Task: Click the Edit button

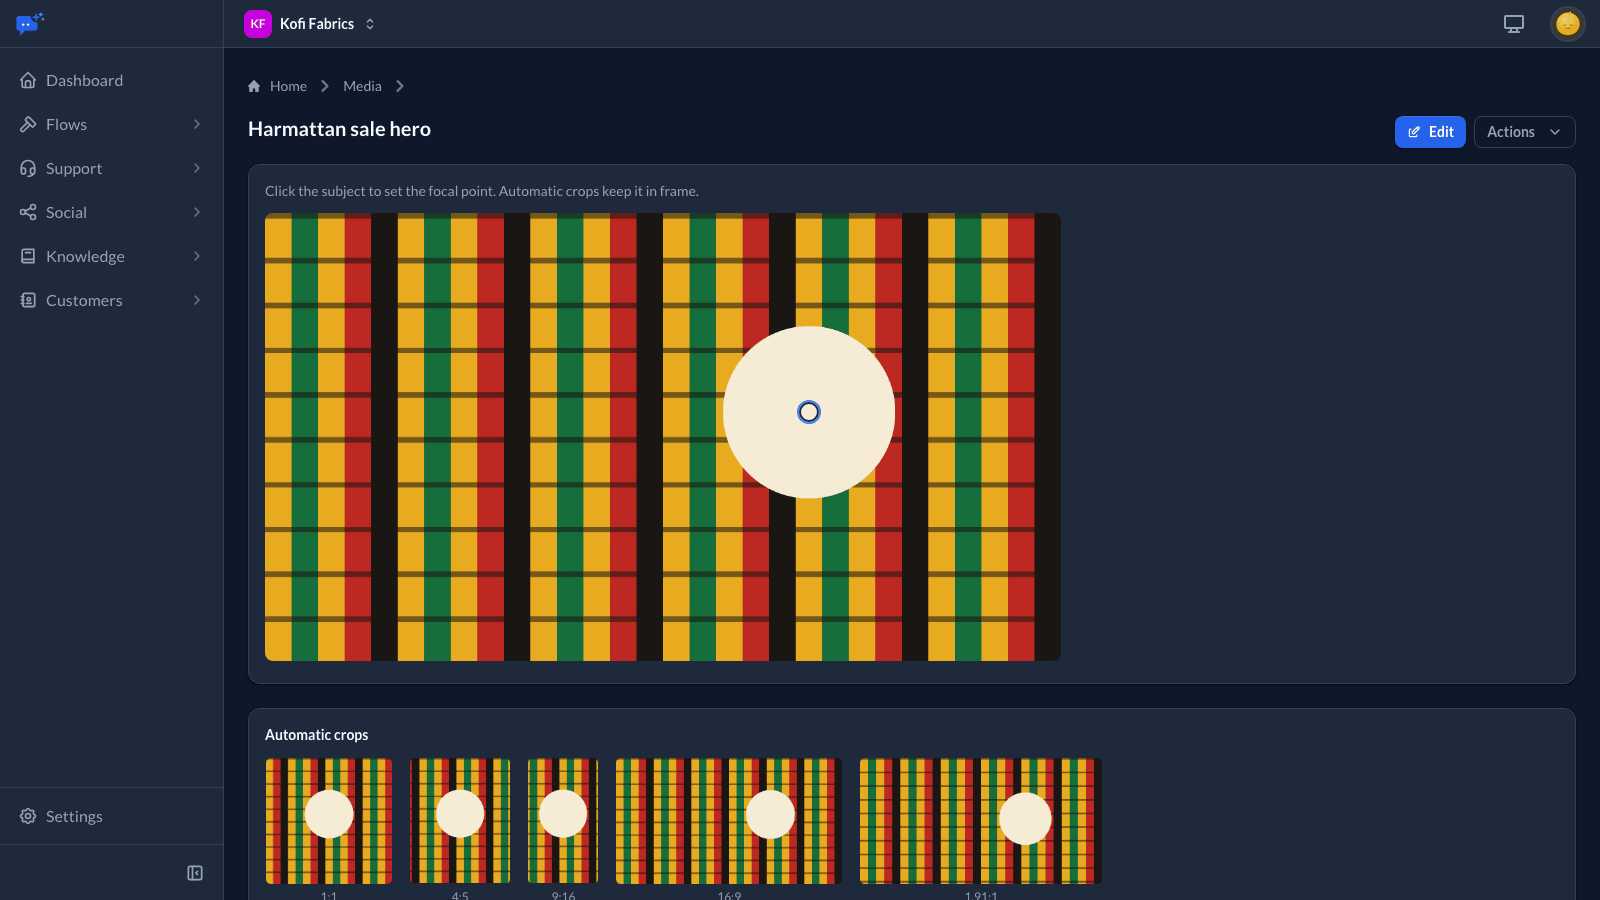Action: (1430, 132)
